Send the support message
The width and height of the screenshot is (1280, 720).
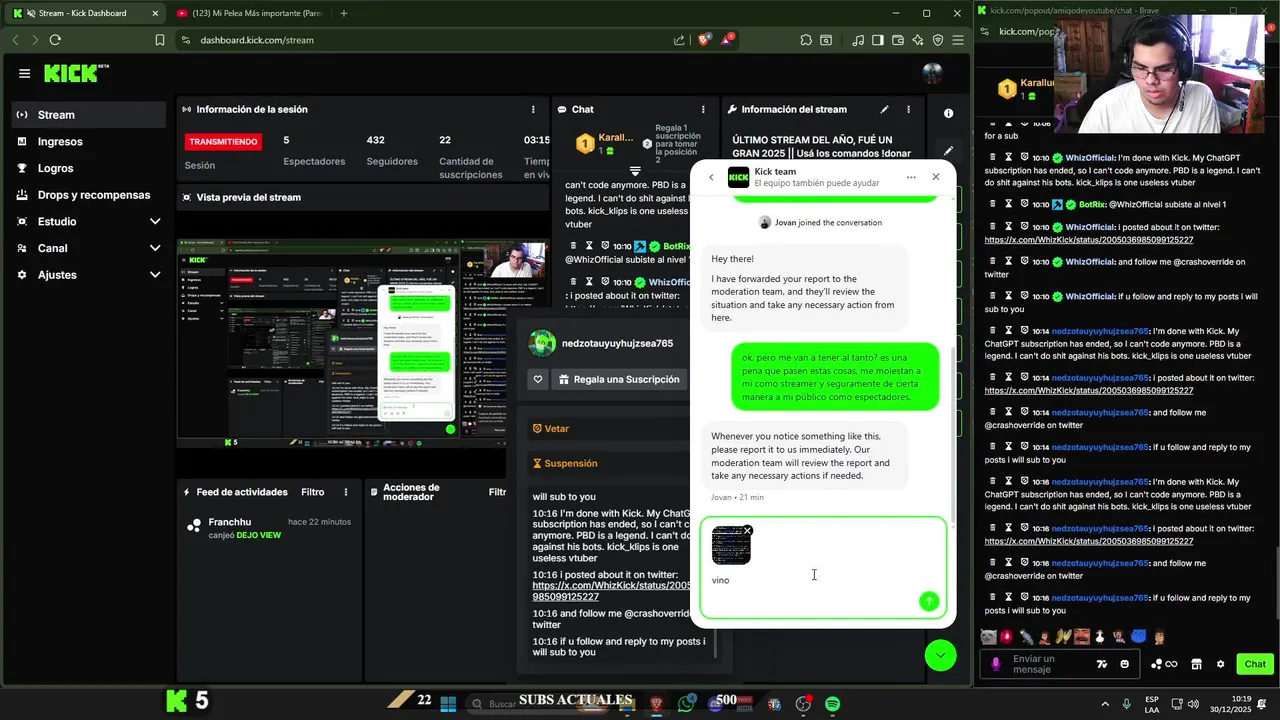(x=929, y=601)
